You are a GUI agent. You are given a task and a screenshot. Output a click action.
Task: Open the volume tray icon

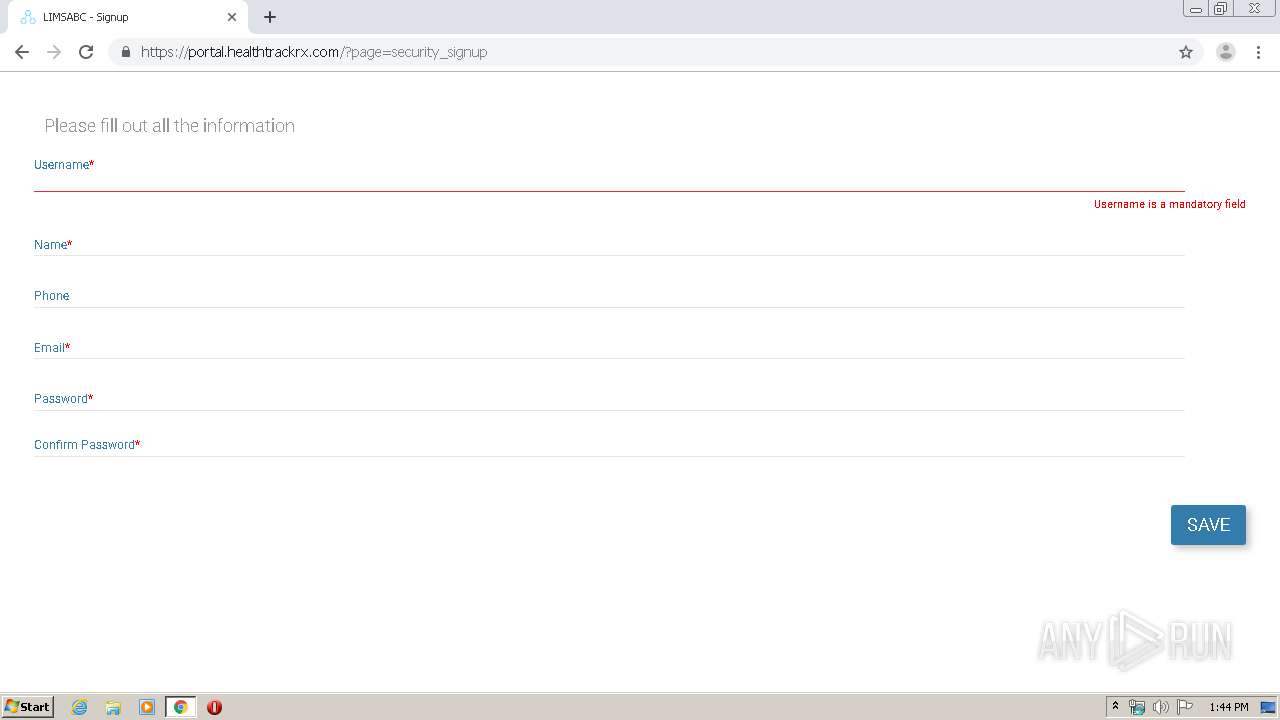pos(1161,707)
